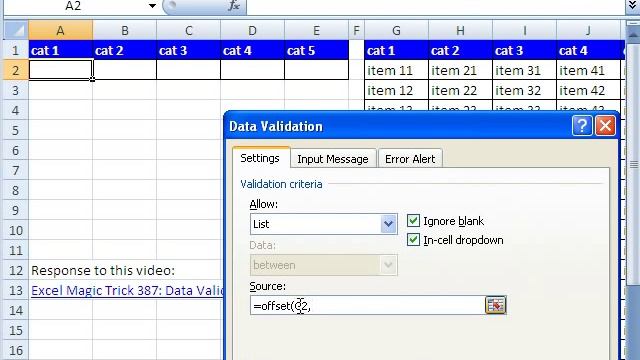
Task: Click cell A1 containing cat 1
Action: click(x=60, y=50)
